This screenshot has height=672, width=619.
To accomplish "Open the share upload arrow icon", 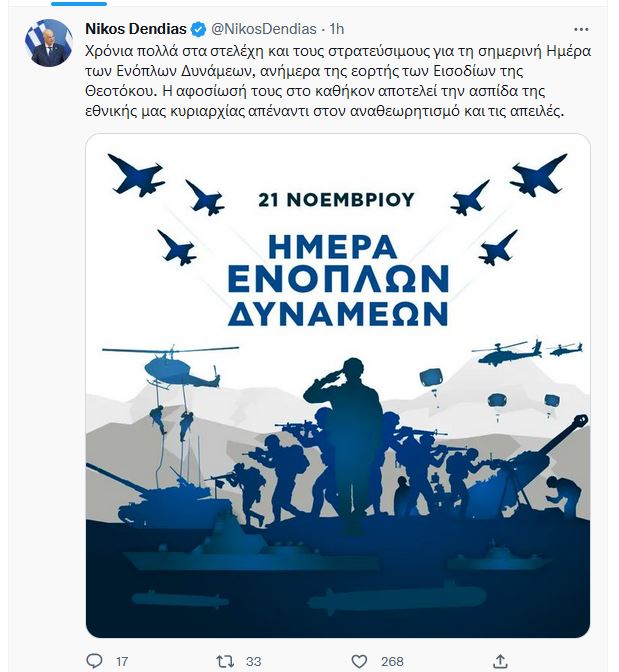I will click(500, 661).
